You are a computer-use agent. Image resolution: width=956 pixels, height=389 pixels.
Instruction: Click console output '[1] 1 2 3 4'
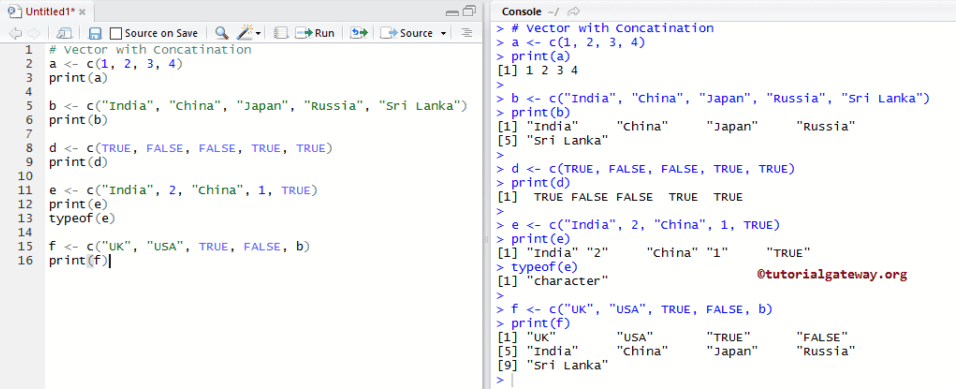coord(538,70)
